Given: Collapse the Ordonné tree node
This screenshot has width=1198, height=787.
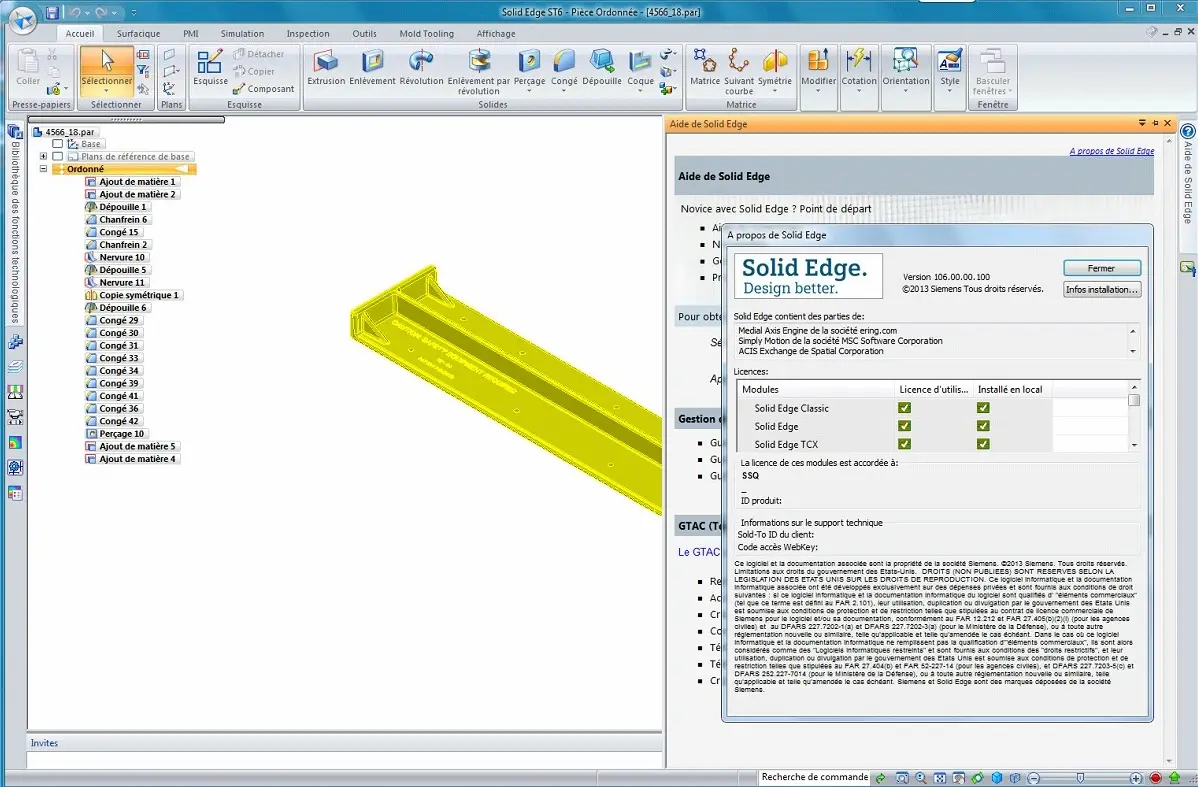Looking at the screenshot, I should point(44,169).
